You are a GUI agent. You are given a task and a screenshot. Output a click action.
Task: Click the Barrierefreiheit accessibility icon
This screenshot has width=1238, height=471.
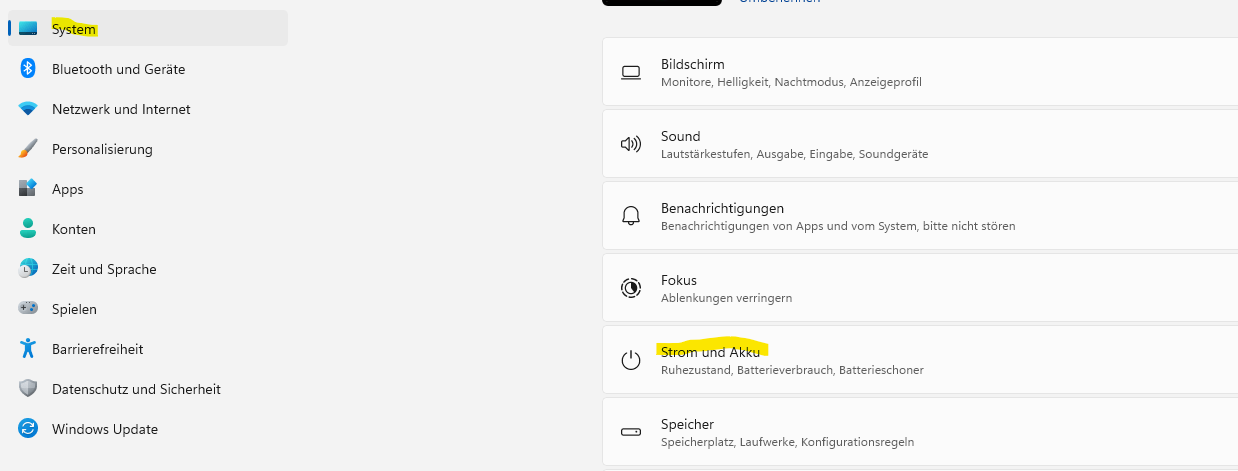[28, 348]
